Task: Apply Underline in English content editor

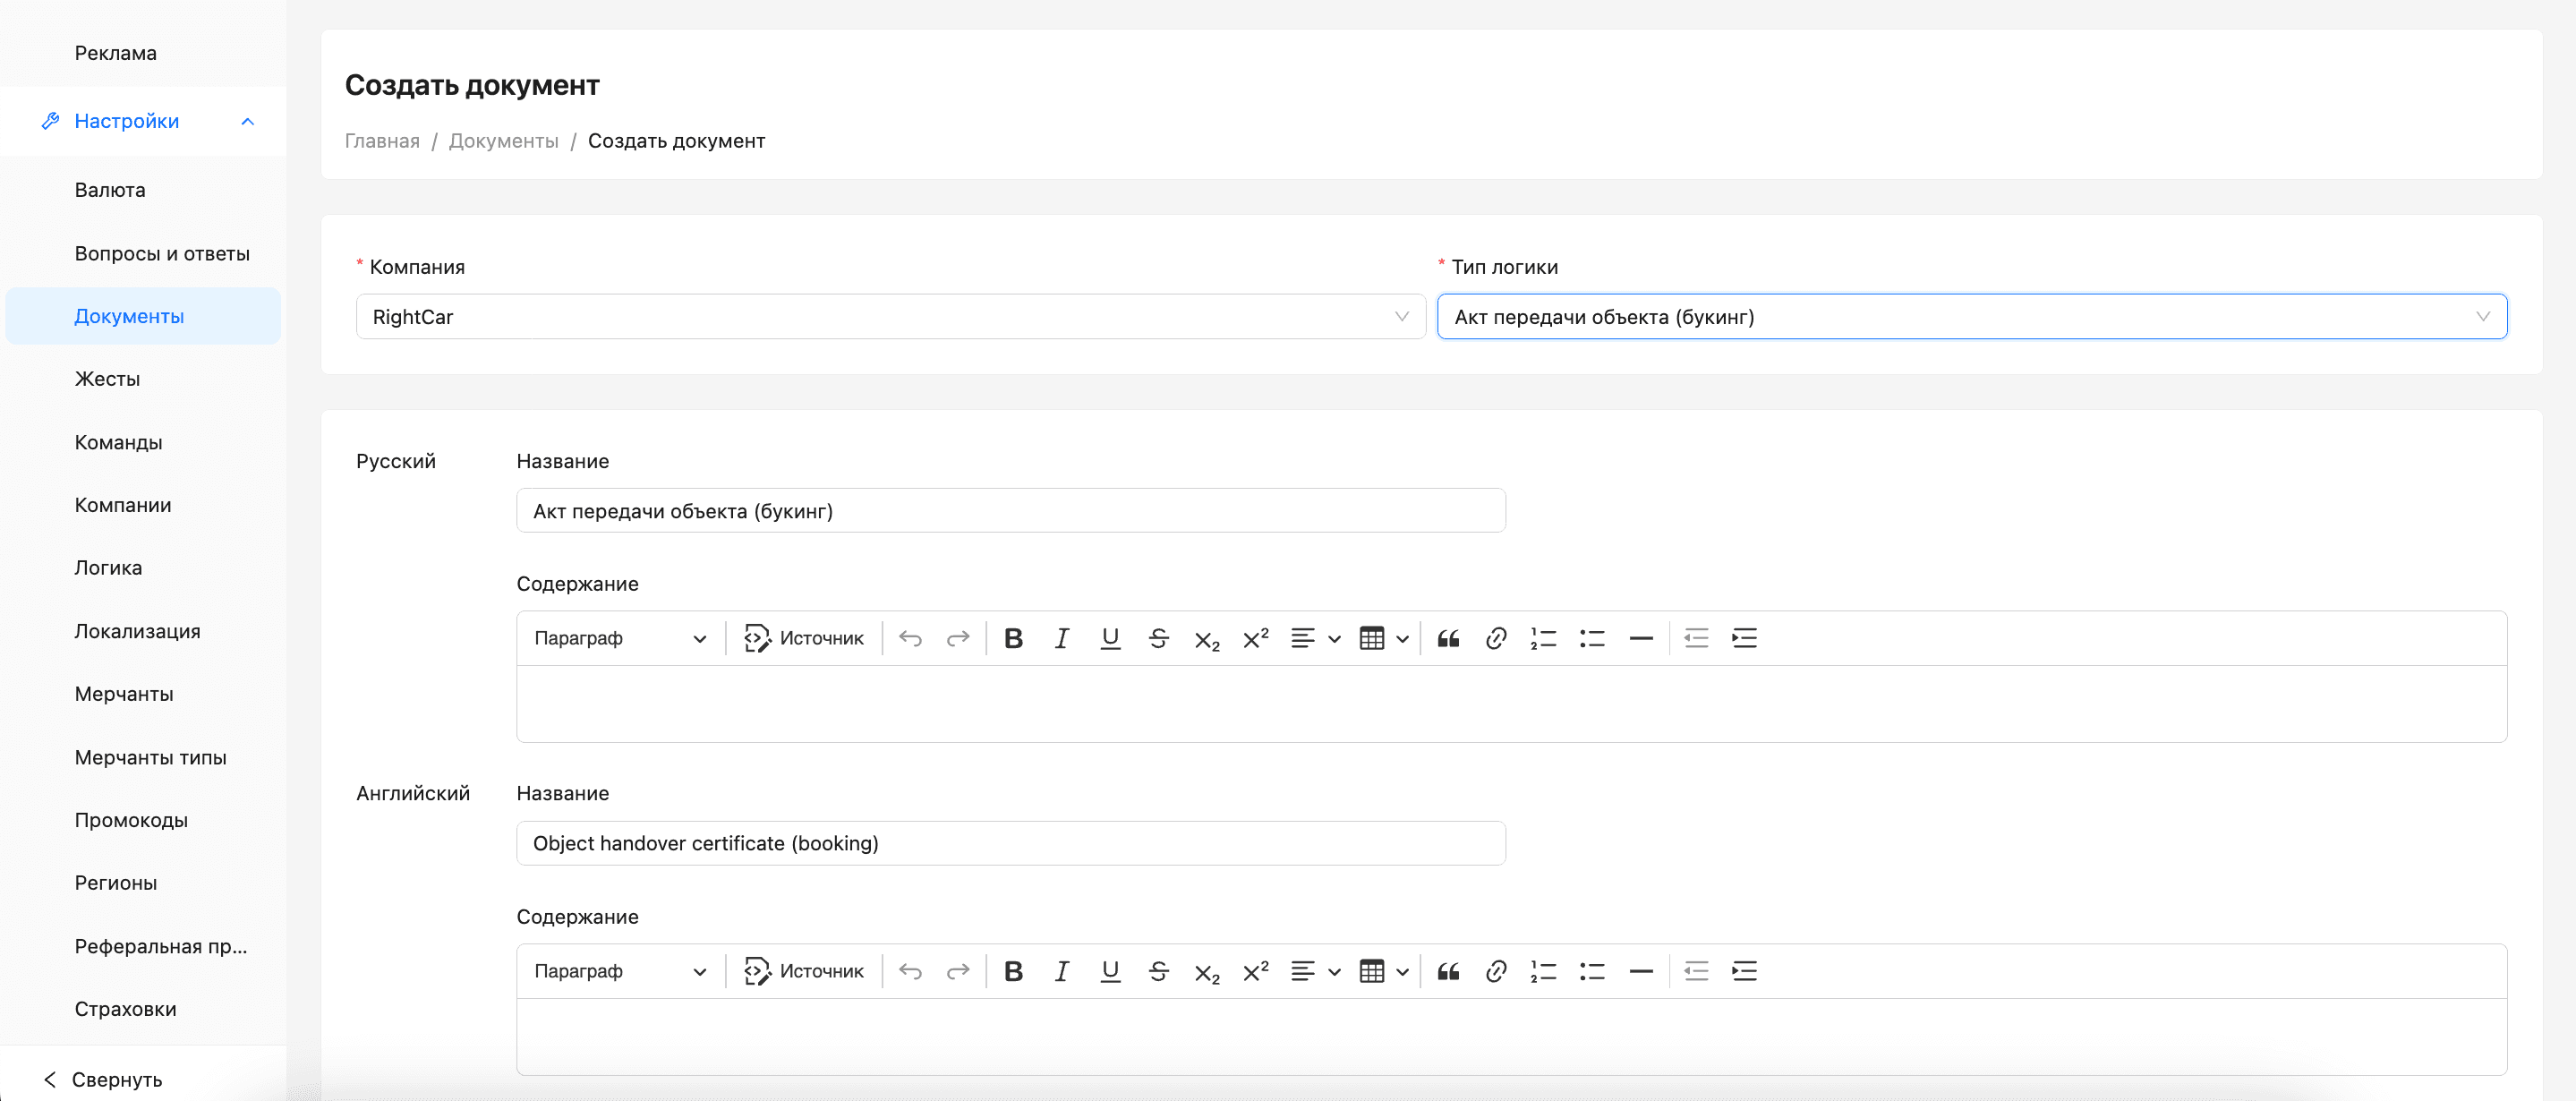Action: pos(1109,971)
